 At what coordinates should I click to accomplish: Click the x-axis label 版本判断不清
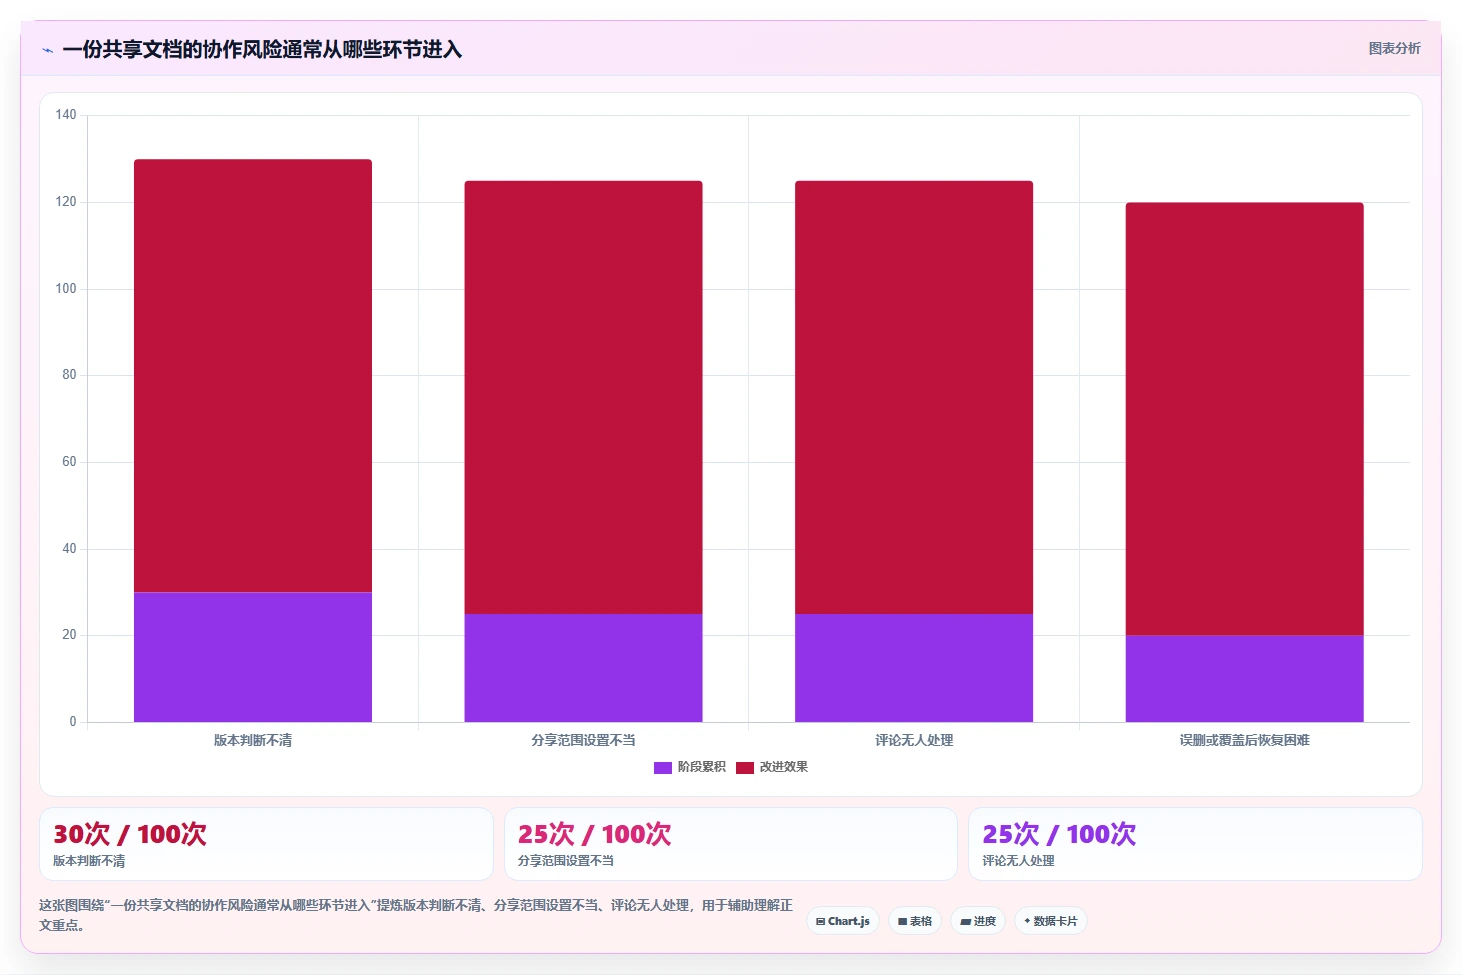[x=253, y=741]
